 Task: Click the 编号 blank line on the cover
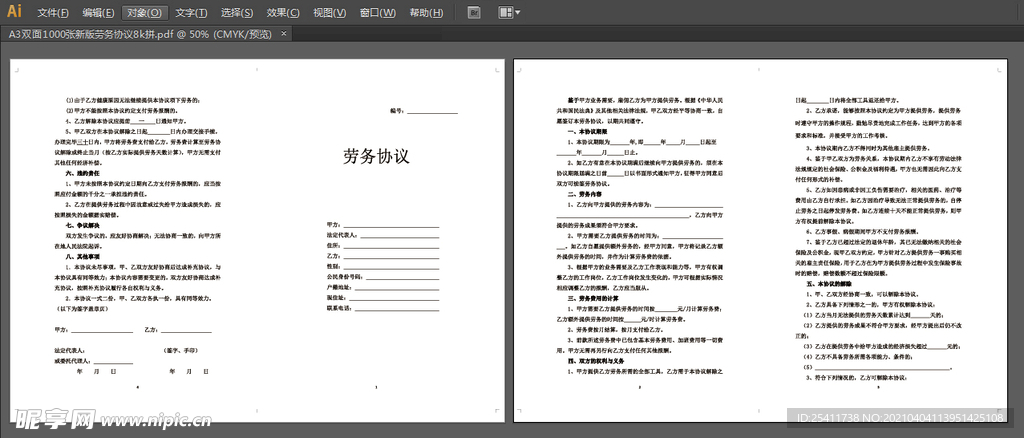[432, 112]
